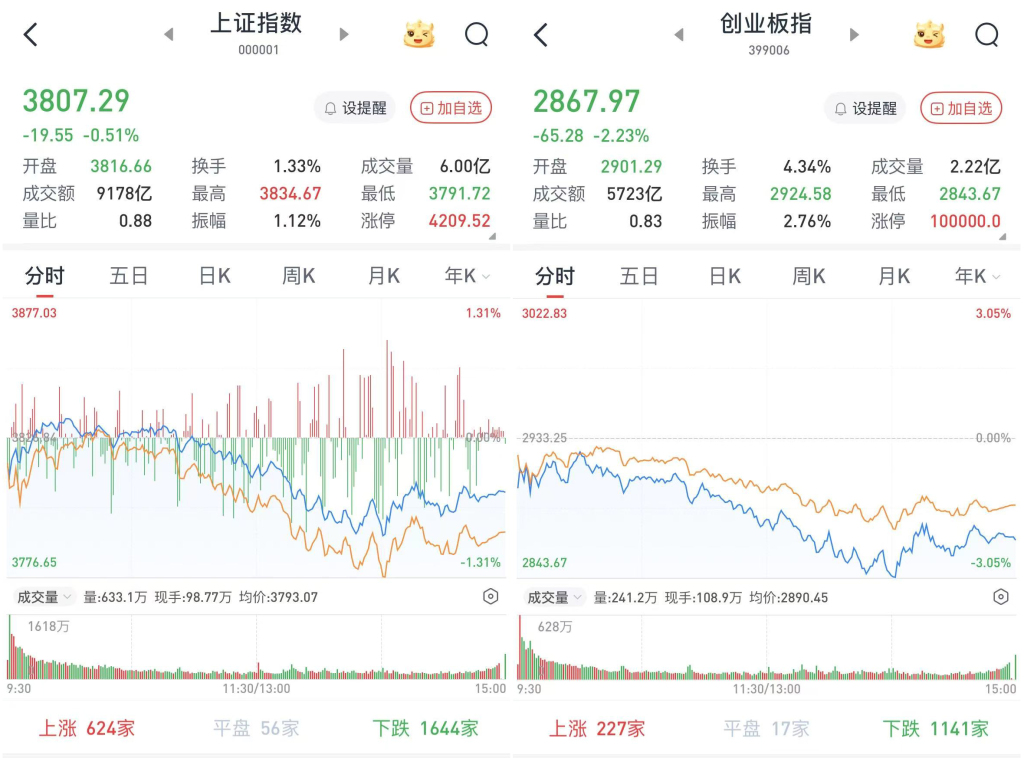Go to previous index from 创业板指
The height and width of the screenshot is (758, 1024).
pos(679,35)
